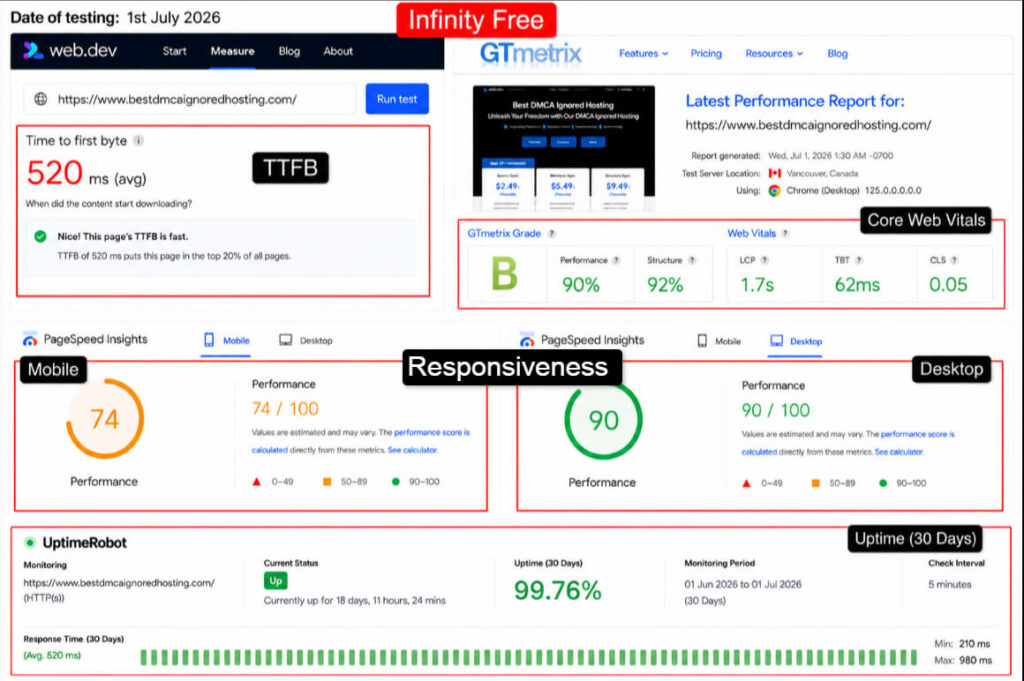1024x681 pixels.
Task: Open the Resources dropdown in GTmetrix
Action: 774,54
